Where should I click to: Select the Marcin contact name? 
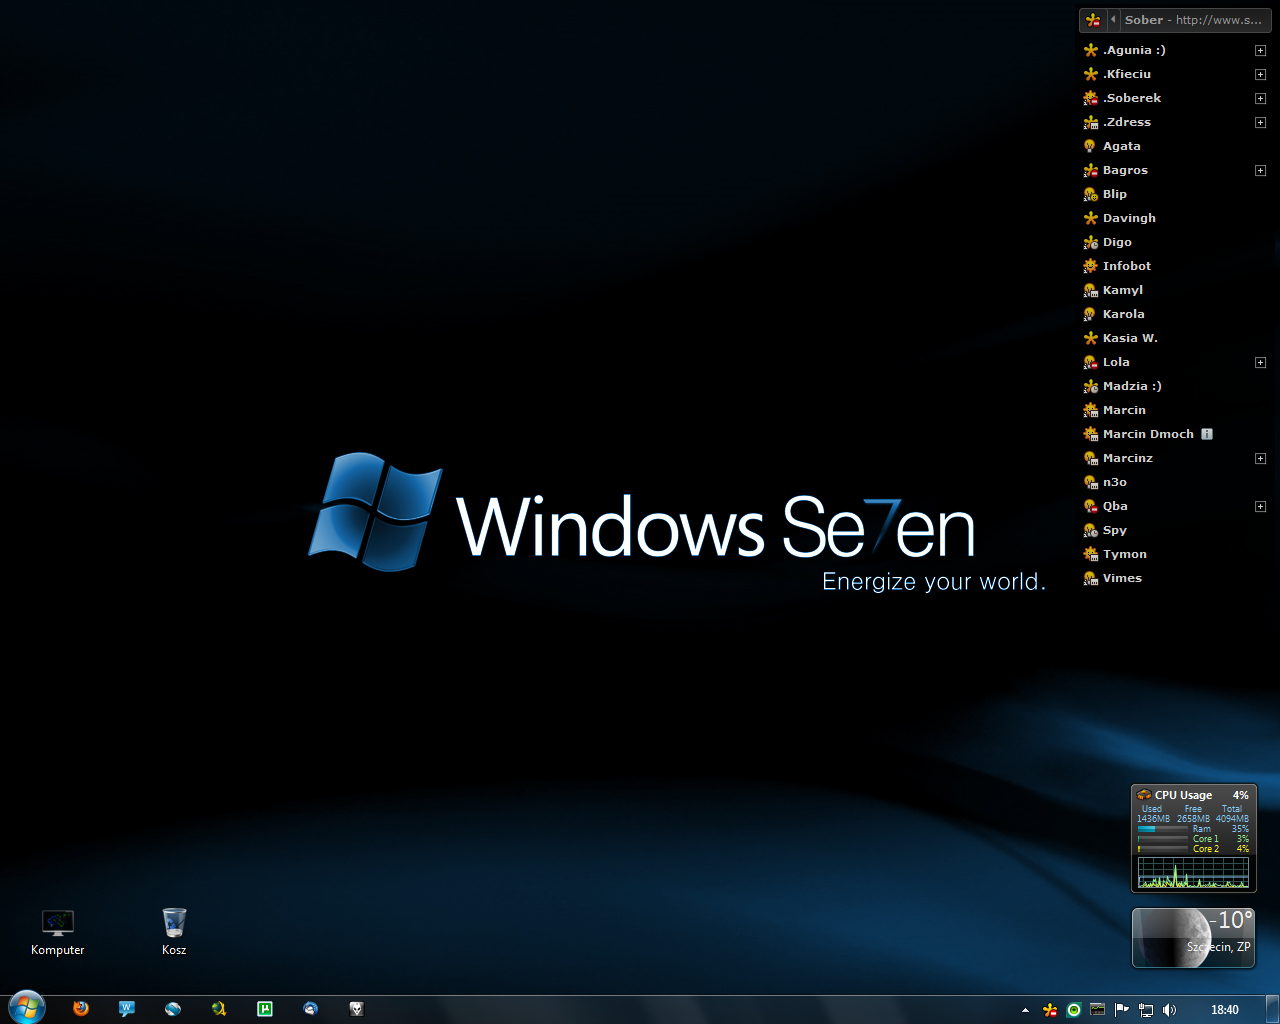(x=1124, y=410)
